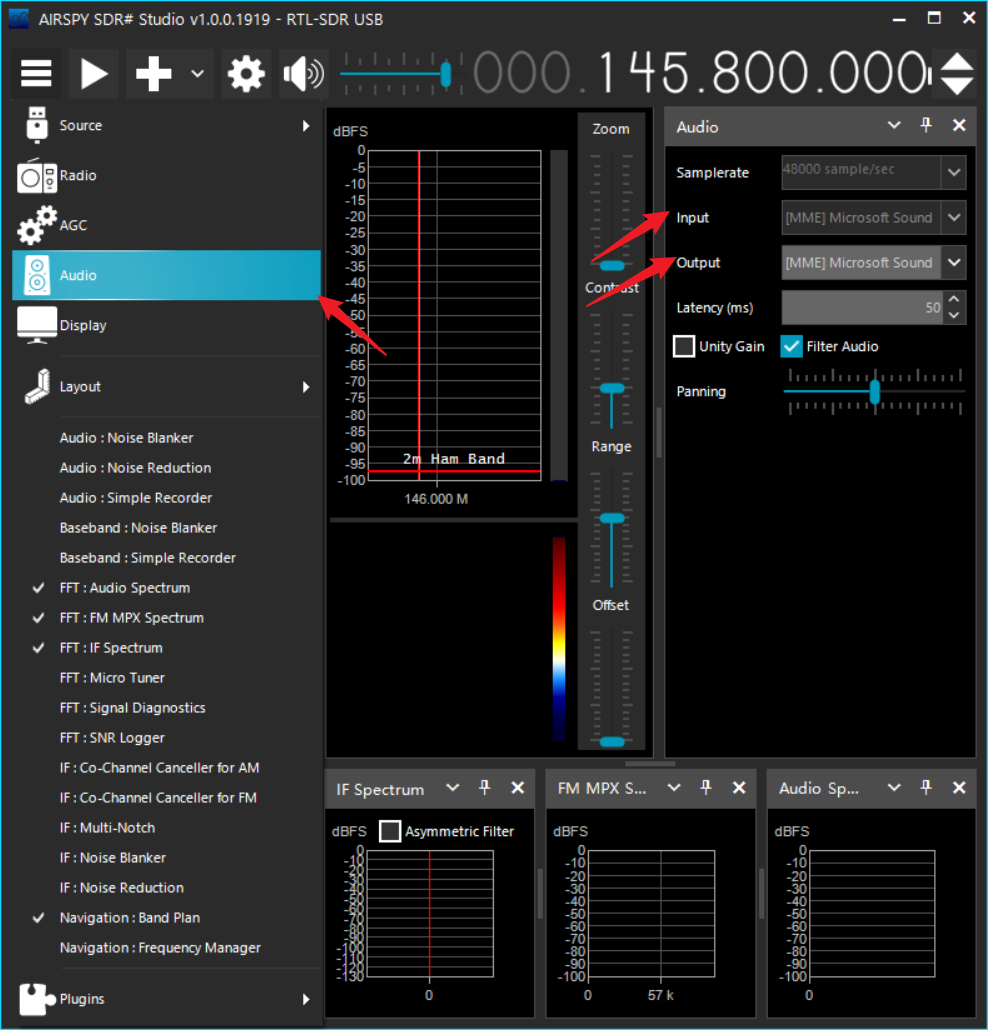This screenshot has height=1030, width=988.
Task: Pin the Audio panel
Action: 926,126
